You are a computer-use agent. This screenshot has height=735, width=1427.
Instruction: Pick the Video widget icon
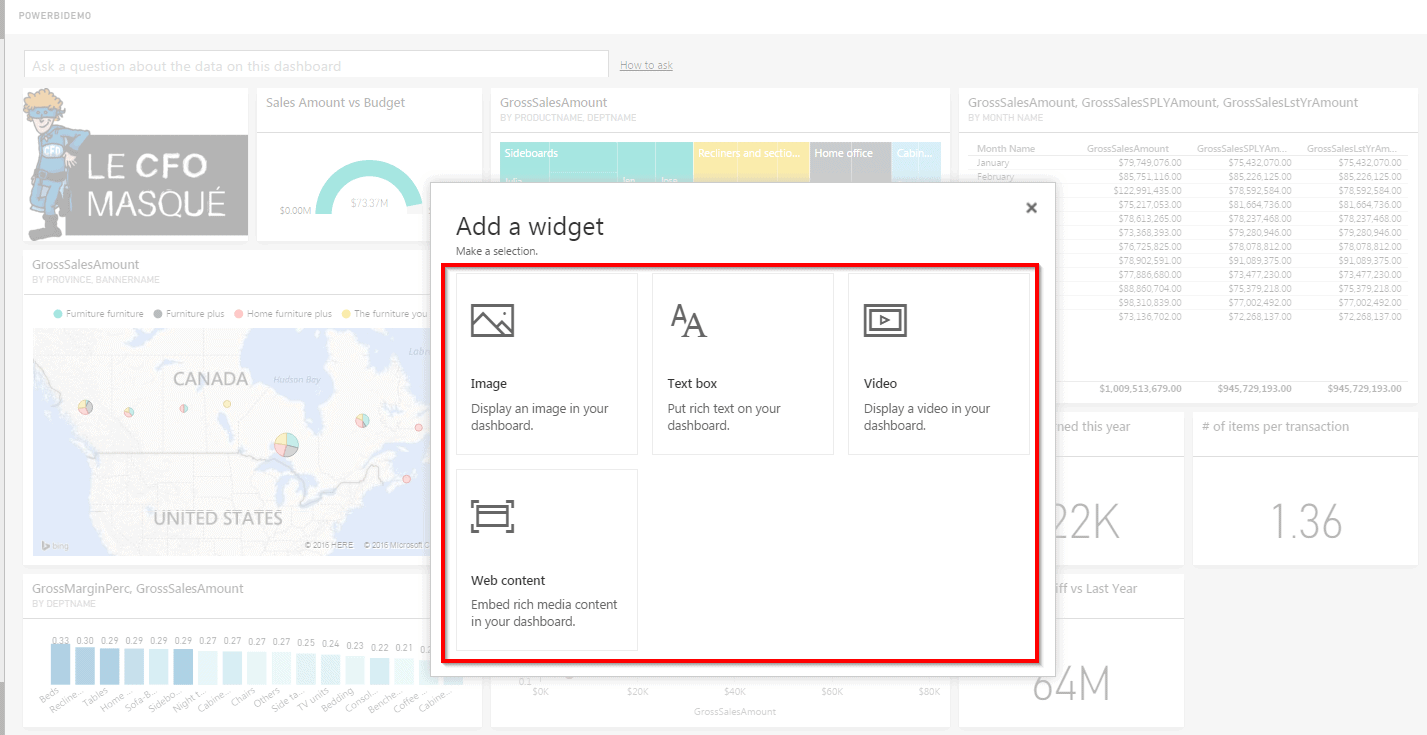click(884, 320)
